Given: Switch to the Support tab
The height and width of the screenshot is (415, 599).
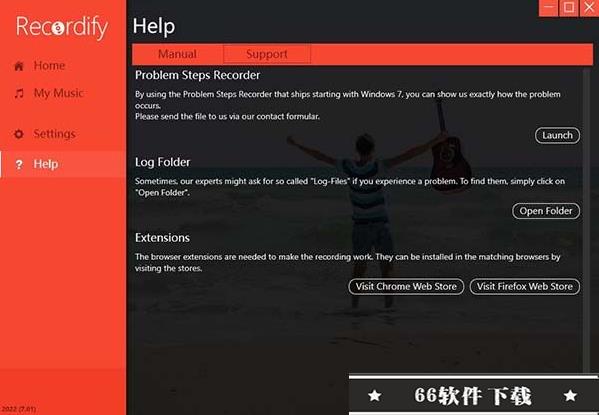Looking at the screenshot, I should pos(267,54).
